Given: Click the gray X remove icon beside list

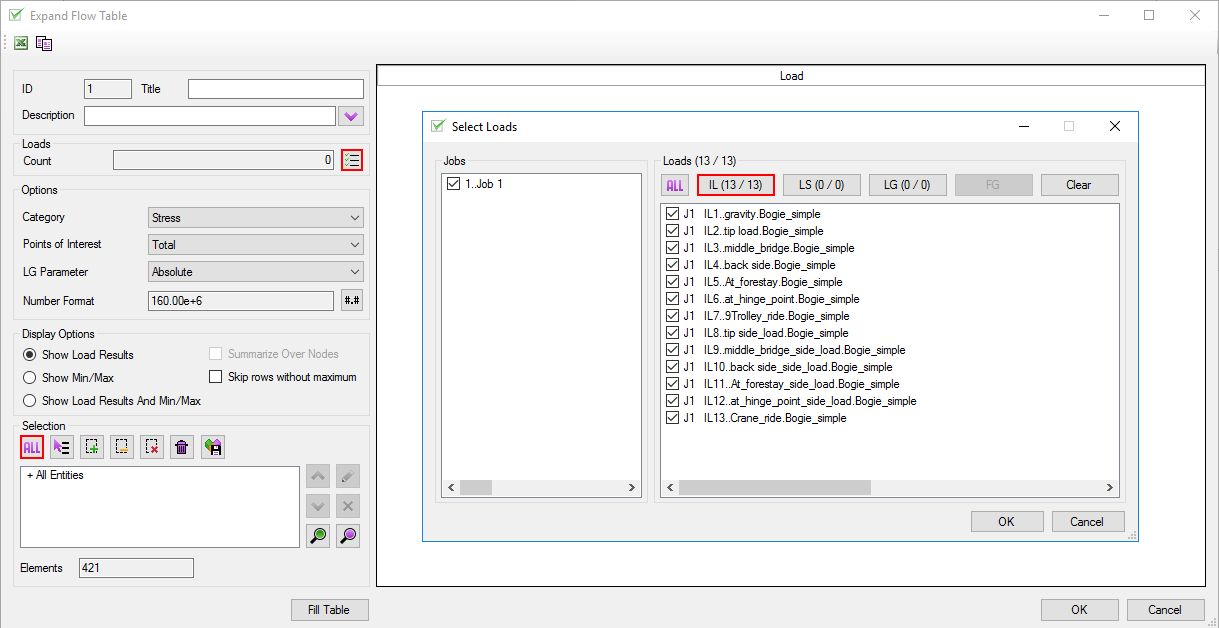Looking at the screenshot, I should (348, 506).
